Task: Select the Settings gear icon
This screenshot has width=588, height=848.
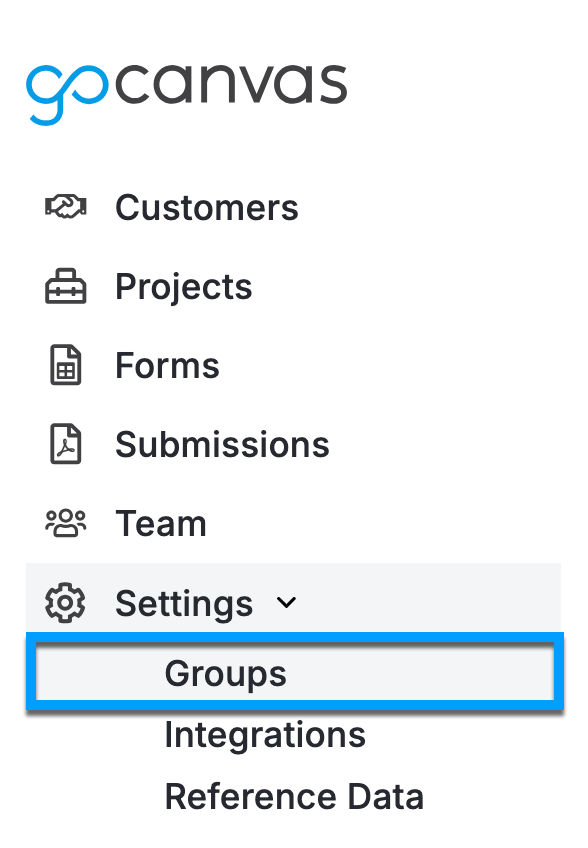Action: point(64,603)
